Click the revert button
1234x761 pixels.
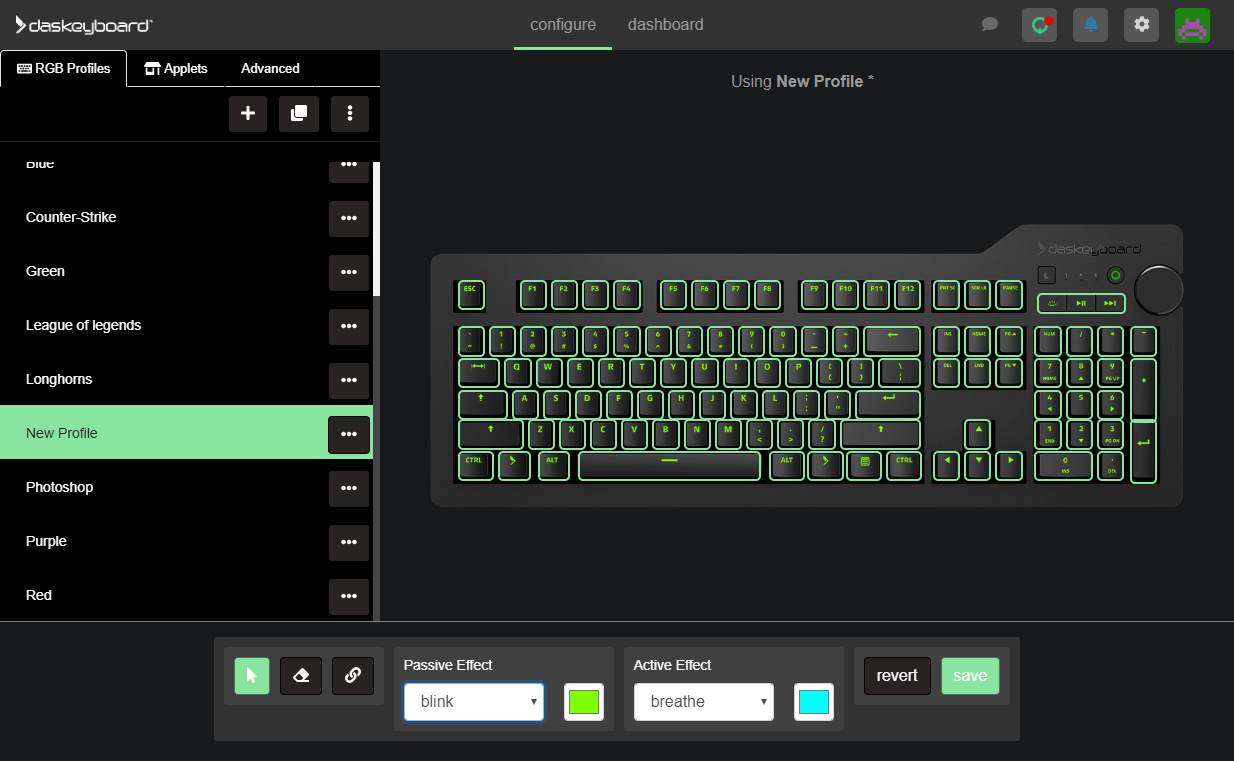[x=897, y=676]
